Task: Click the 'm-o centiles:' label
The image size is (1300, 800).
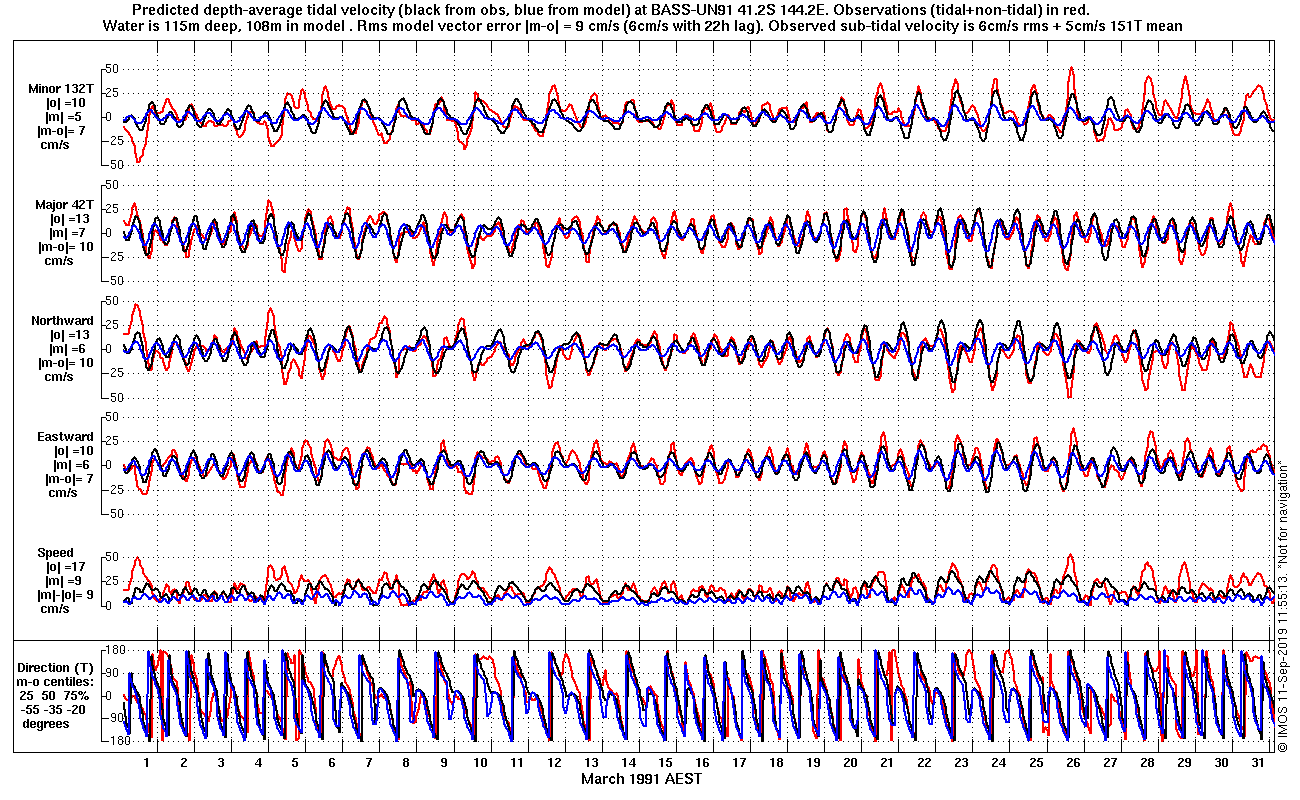Action: [x=57, y=681]
